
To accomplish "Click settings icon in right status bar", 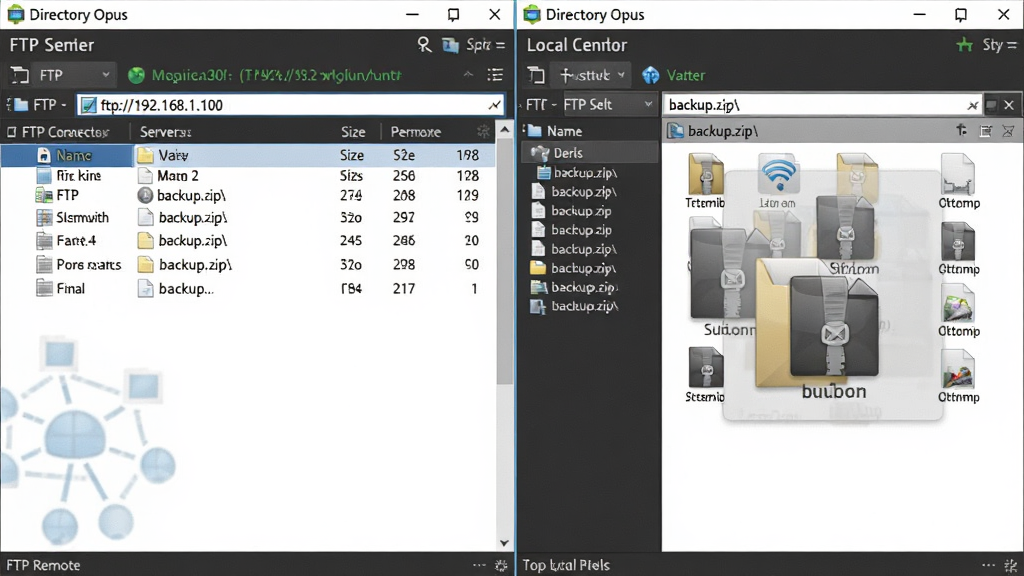I will coord(1010,566).
